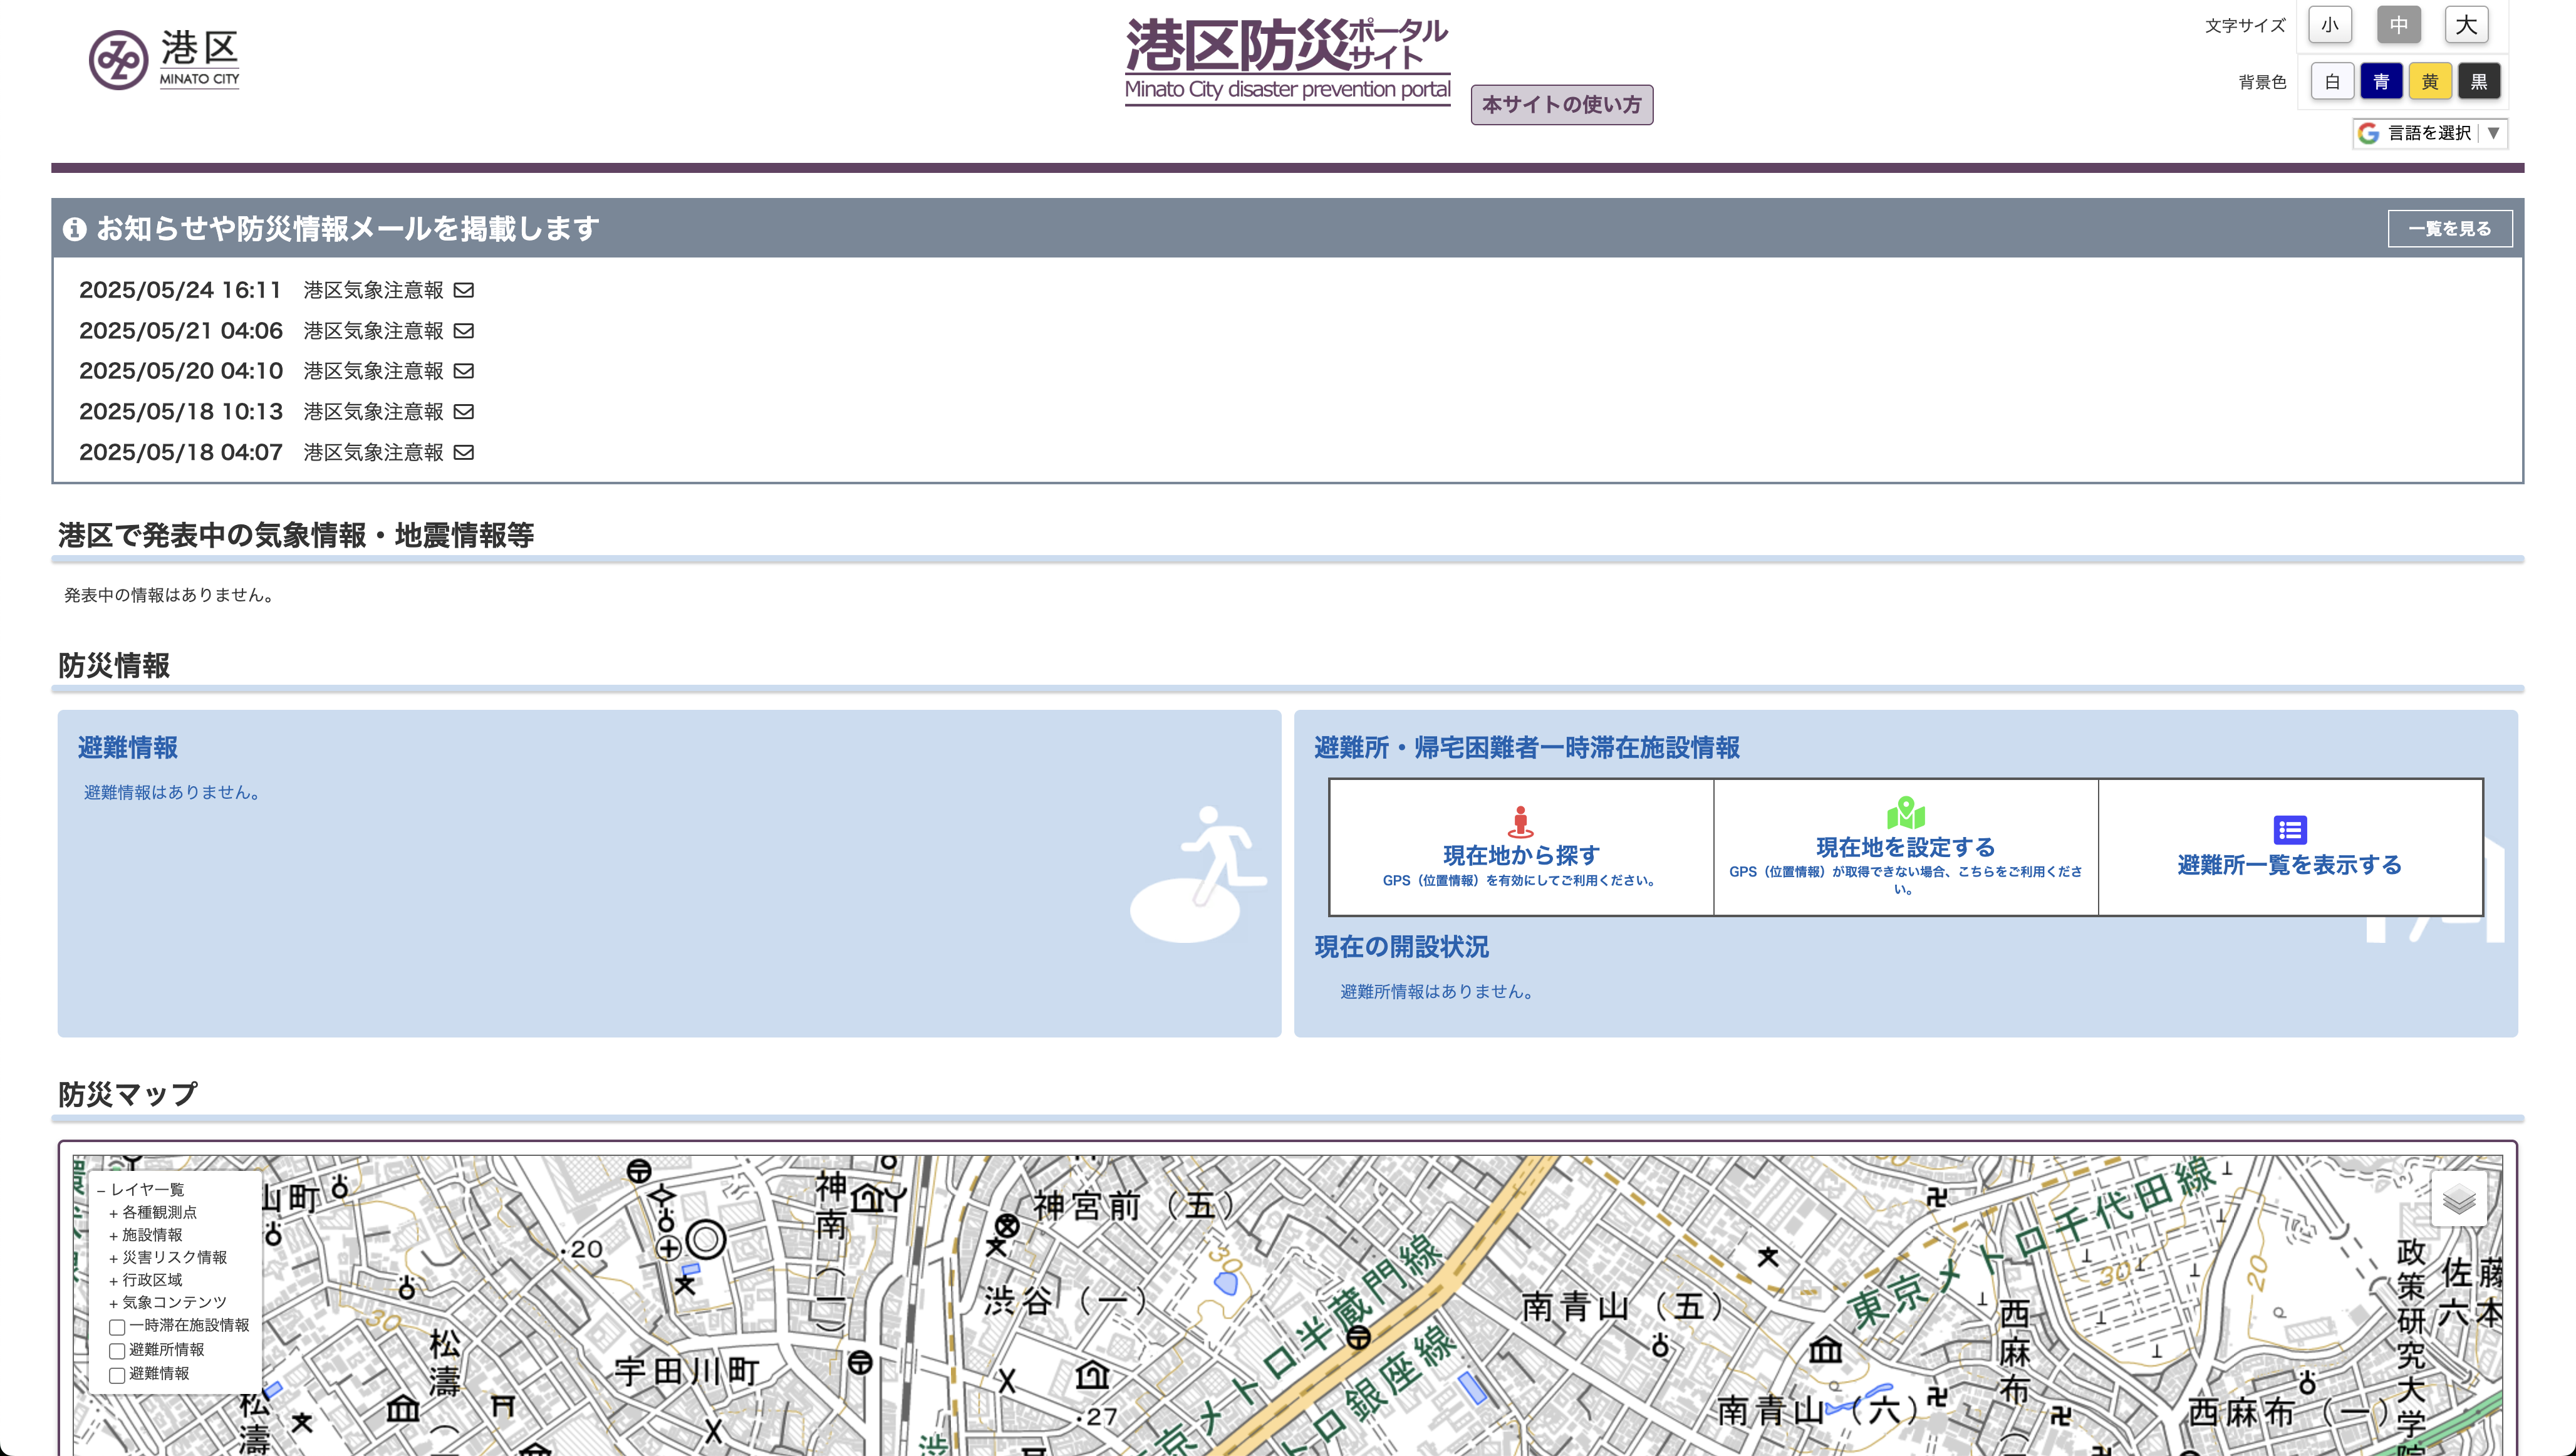The width and height of the screenshot is (2576, 1456).
Task: Click the blue list icon 避難所一覧を表示する
Action: pyautogui.click(x=2289, y=830)
